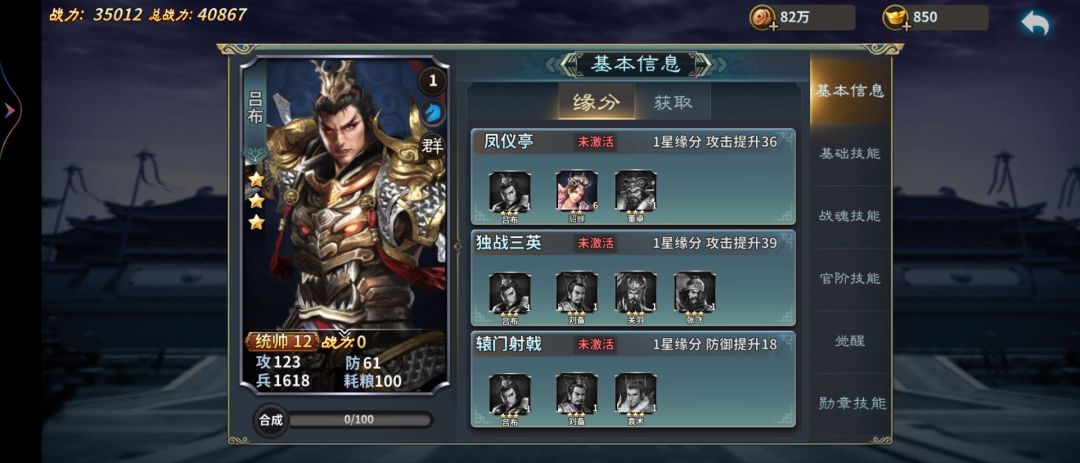The image size is (1080, 463).
Task: Click the 合成 button
Action: coord(271,420)
